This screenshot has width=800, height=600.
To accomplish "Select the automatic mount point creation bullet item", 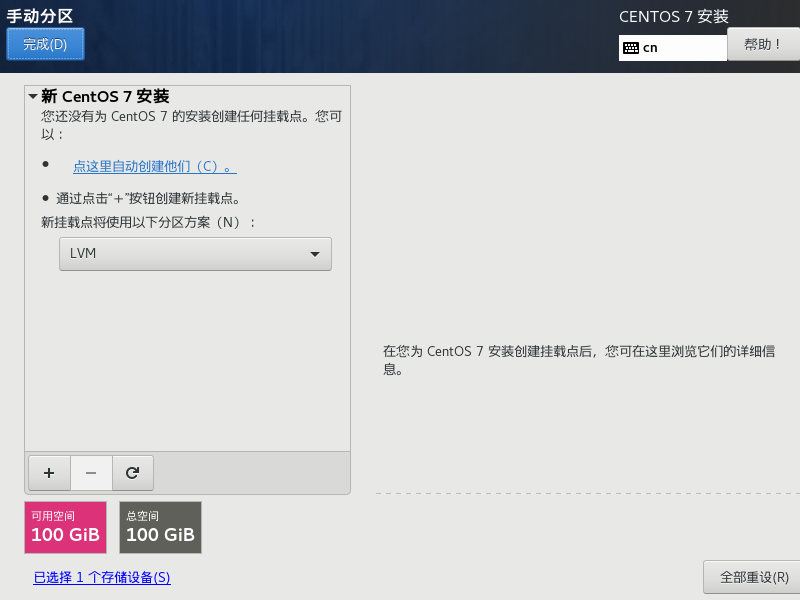I will (154, 166).
